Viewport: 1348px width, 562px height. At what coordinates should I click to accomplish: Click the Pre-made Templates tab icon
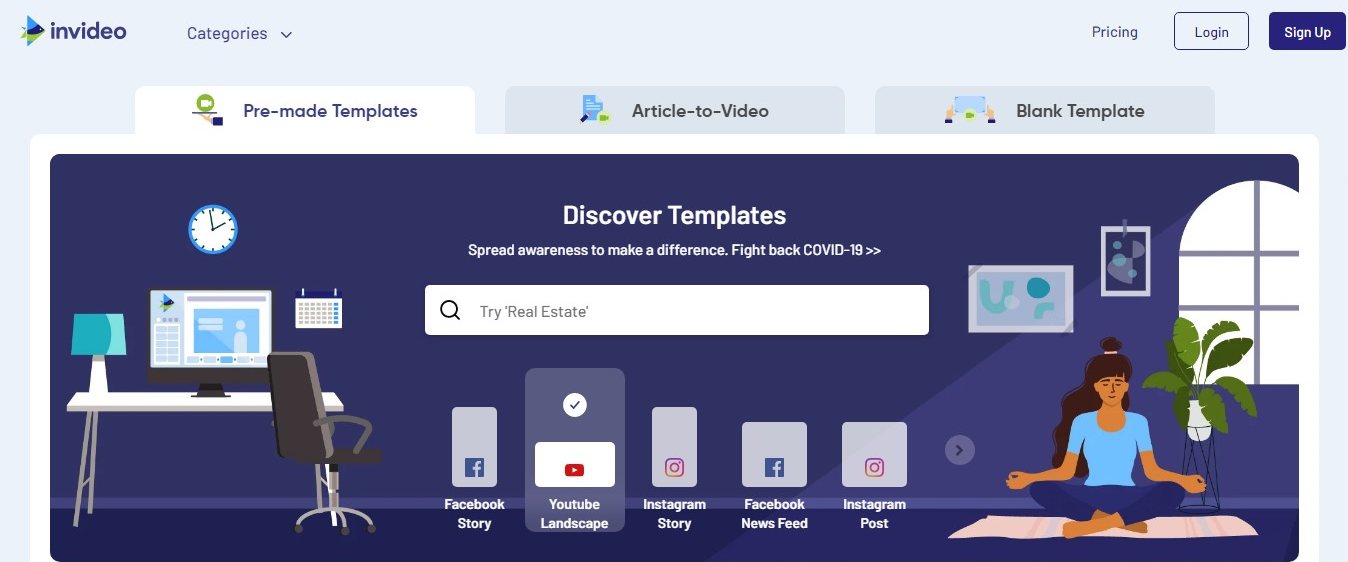coord(207,110)
